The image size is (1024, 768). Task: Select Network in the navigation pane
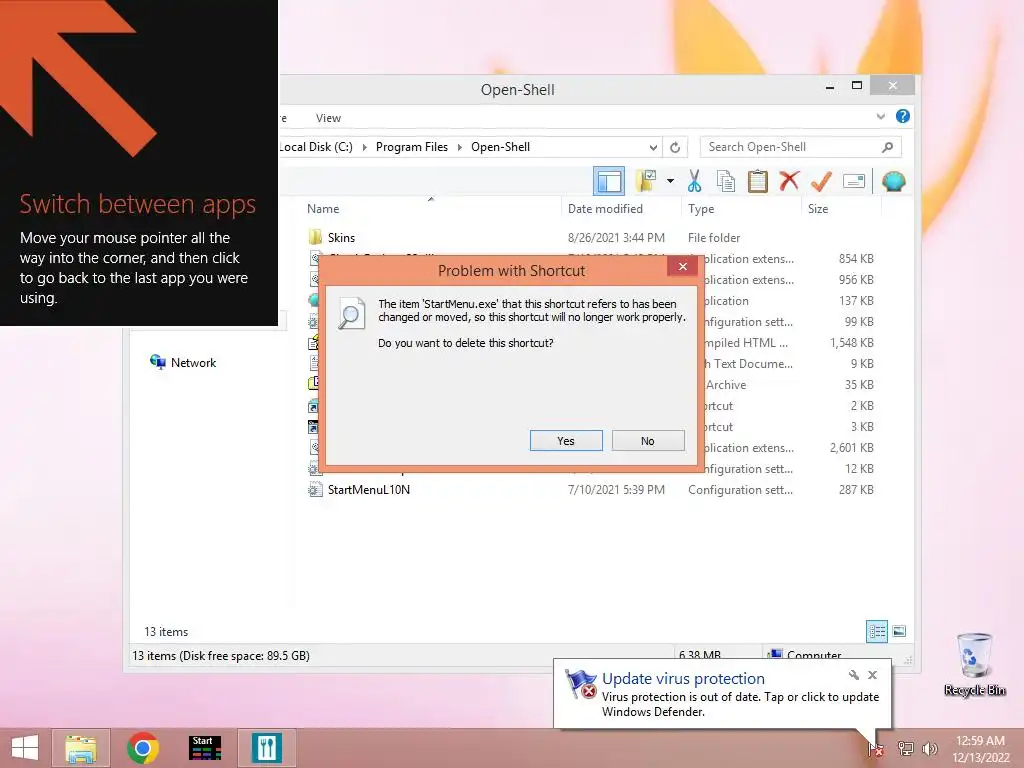point(193,362)
